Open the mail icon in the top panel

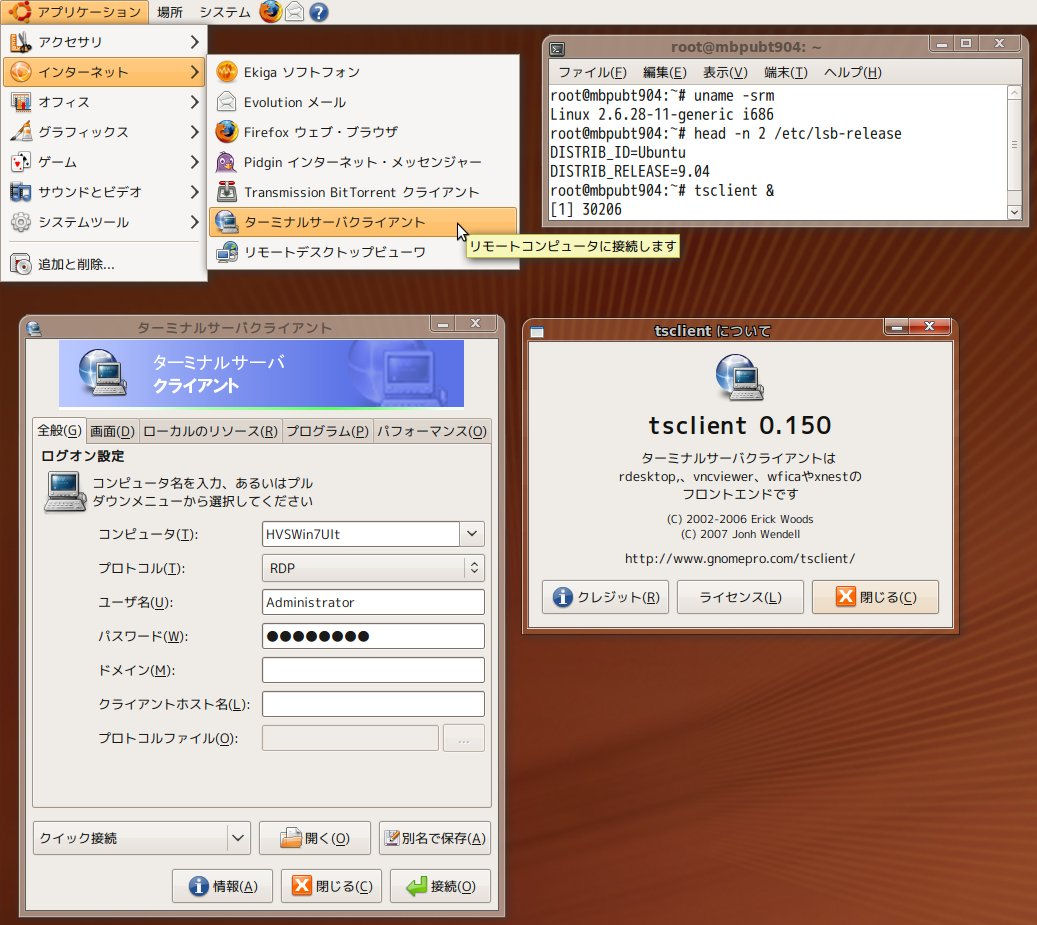pyautogui.click(x=294, y=12)
